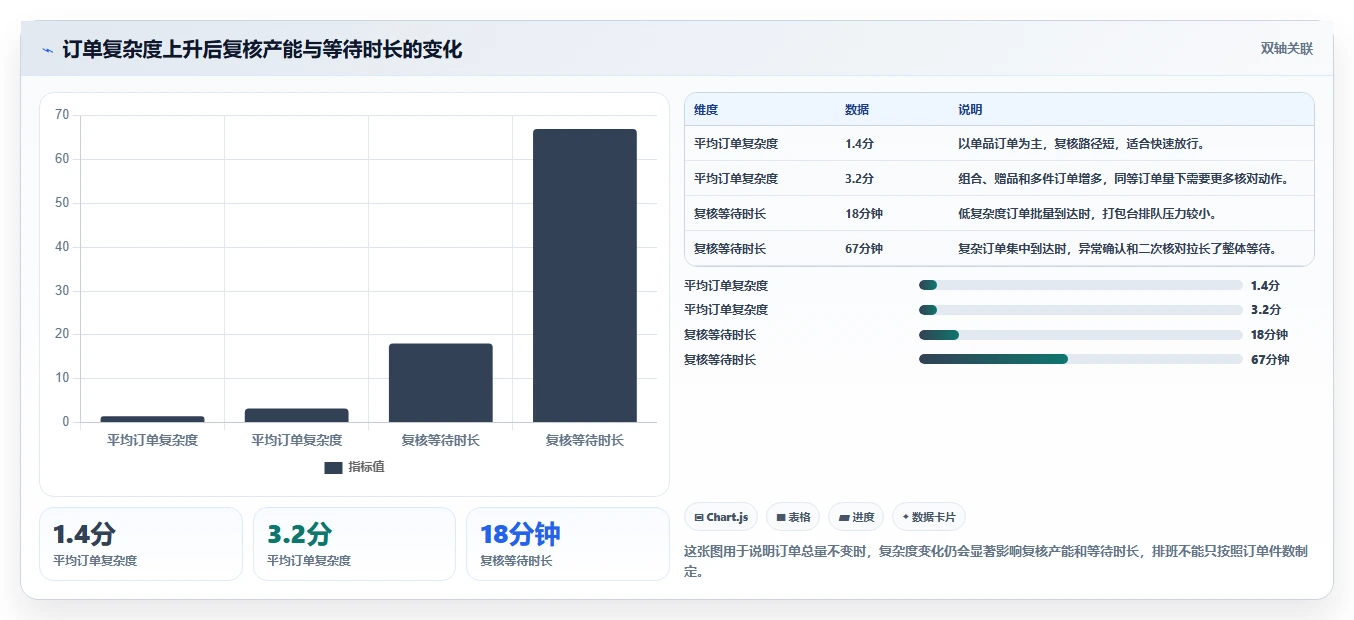
Task: Click the 指标值 legend color swatch
Action: [333, 468]
